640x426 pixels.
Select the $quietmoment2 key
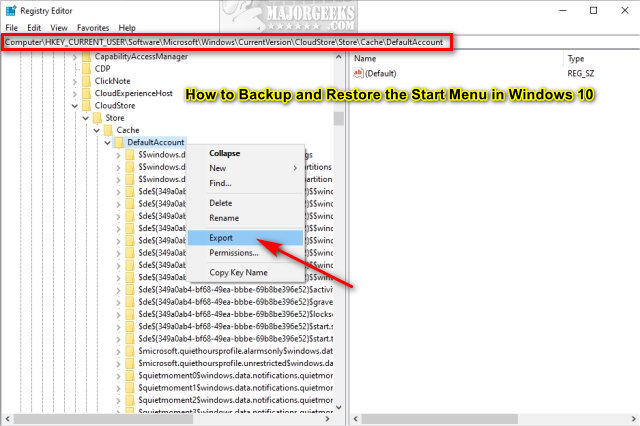(235, 400)
